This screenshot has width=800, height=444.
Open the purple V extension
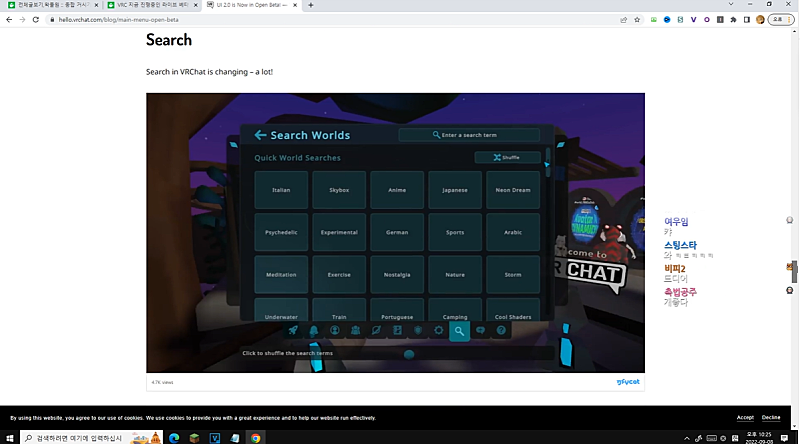click(x=693, y=20)
